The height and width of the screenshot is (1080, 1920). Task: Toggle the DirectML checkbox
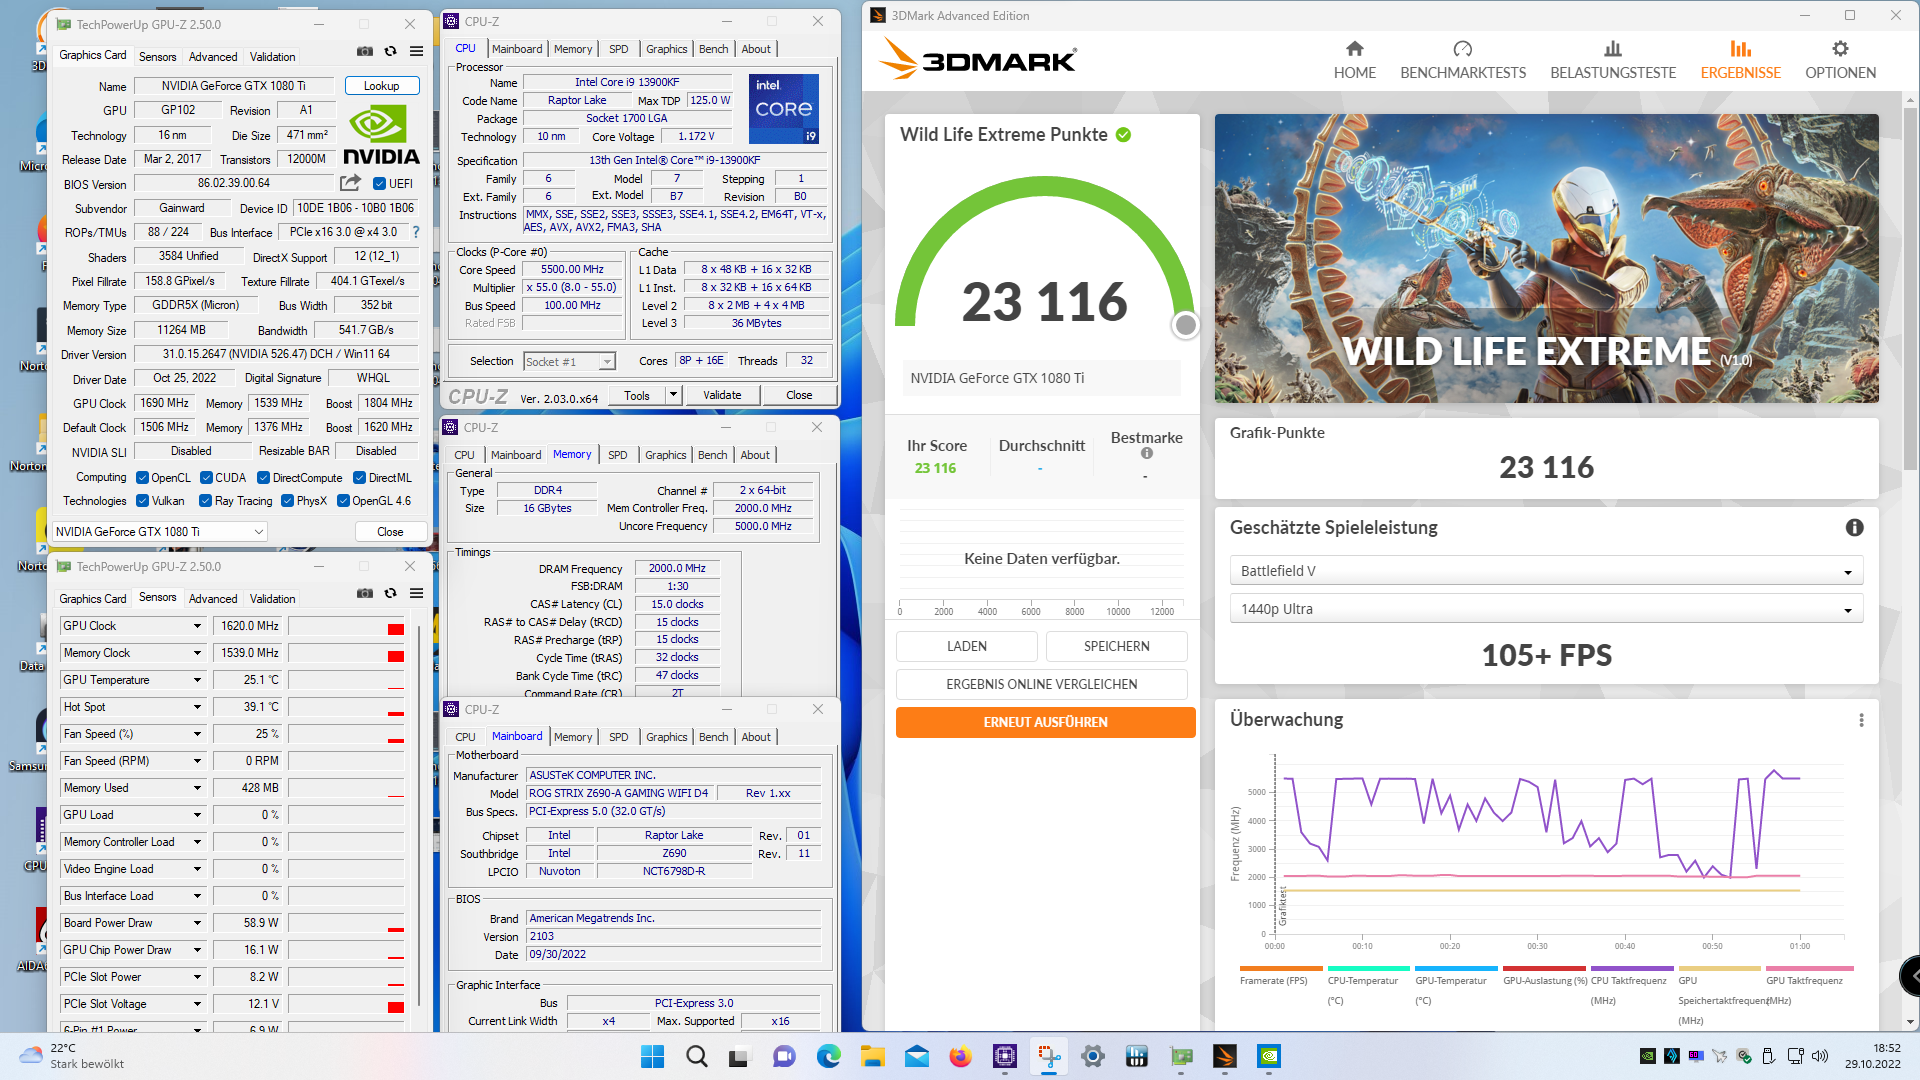click(359, 477)
